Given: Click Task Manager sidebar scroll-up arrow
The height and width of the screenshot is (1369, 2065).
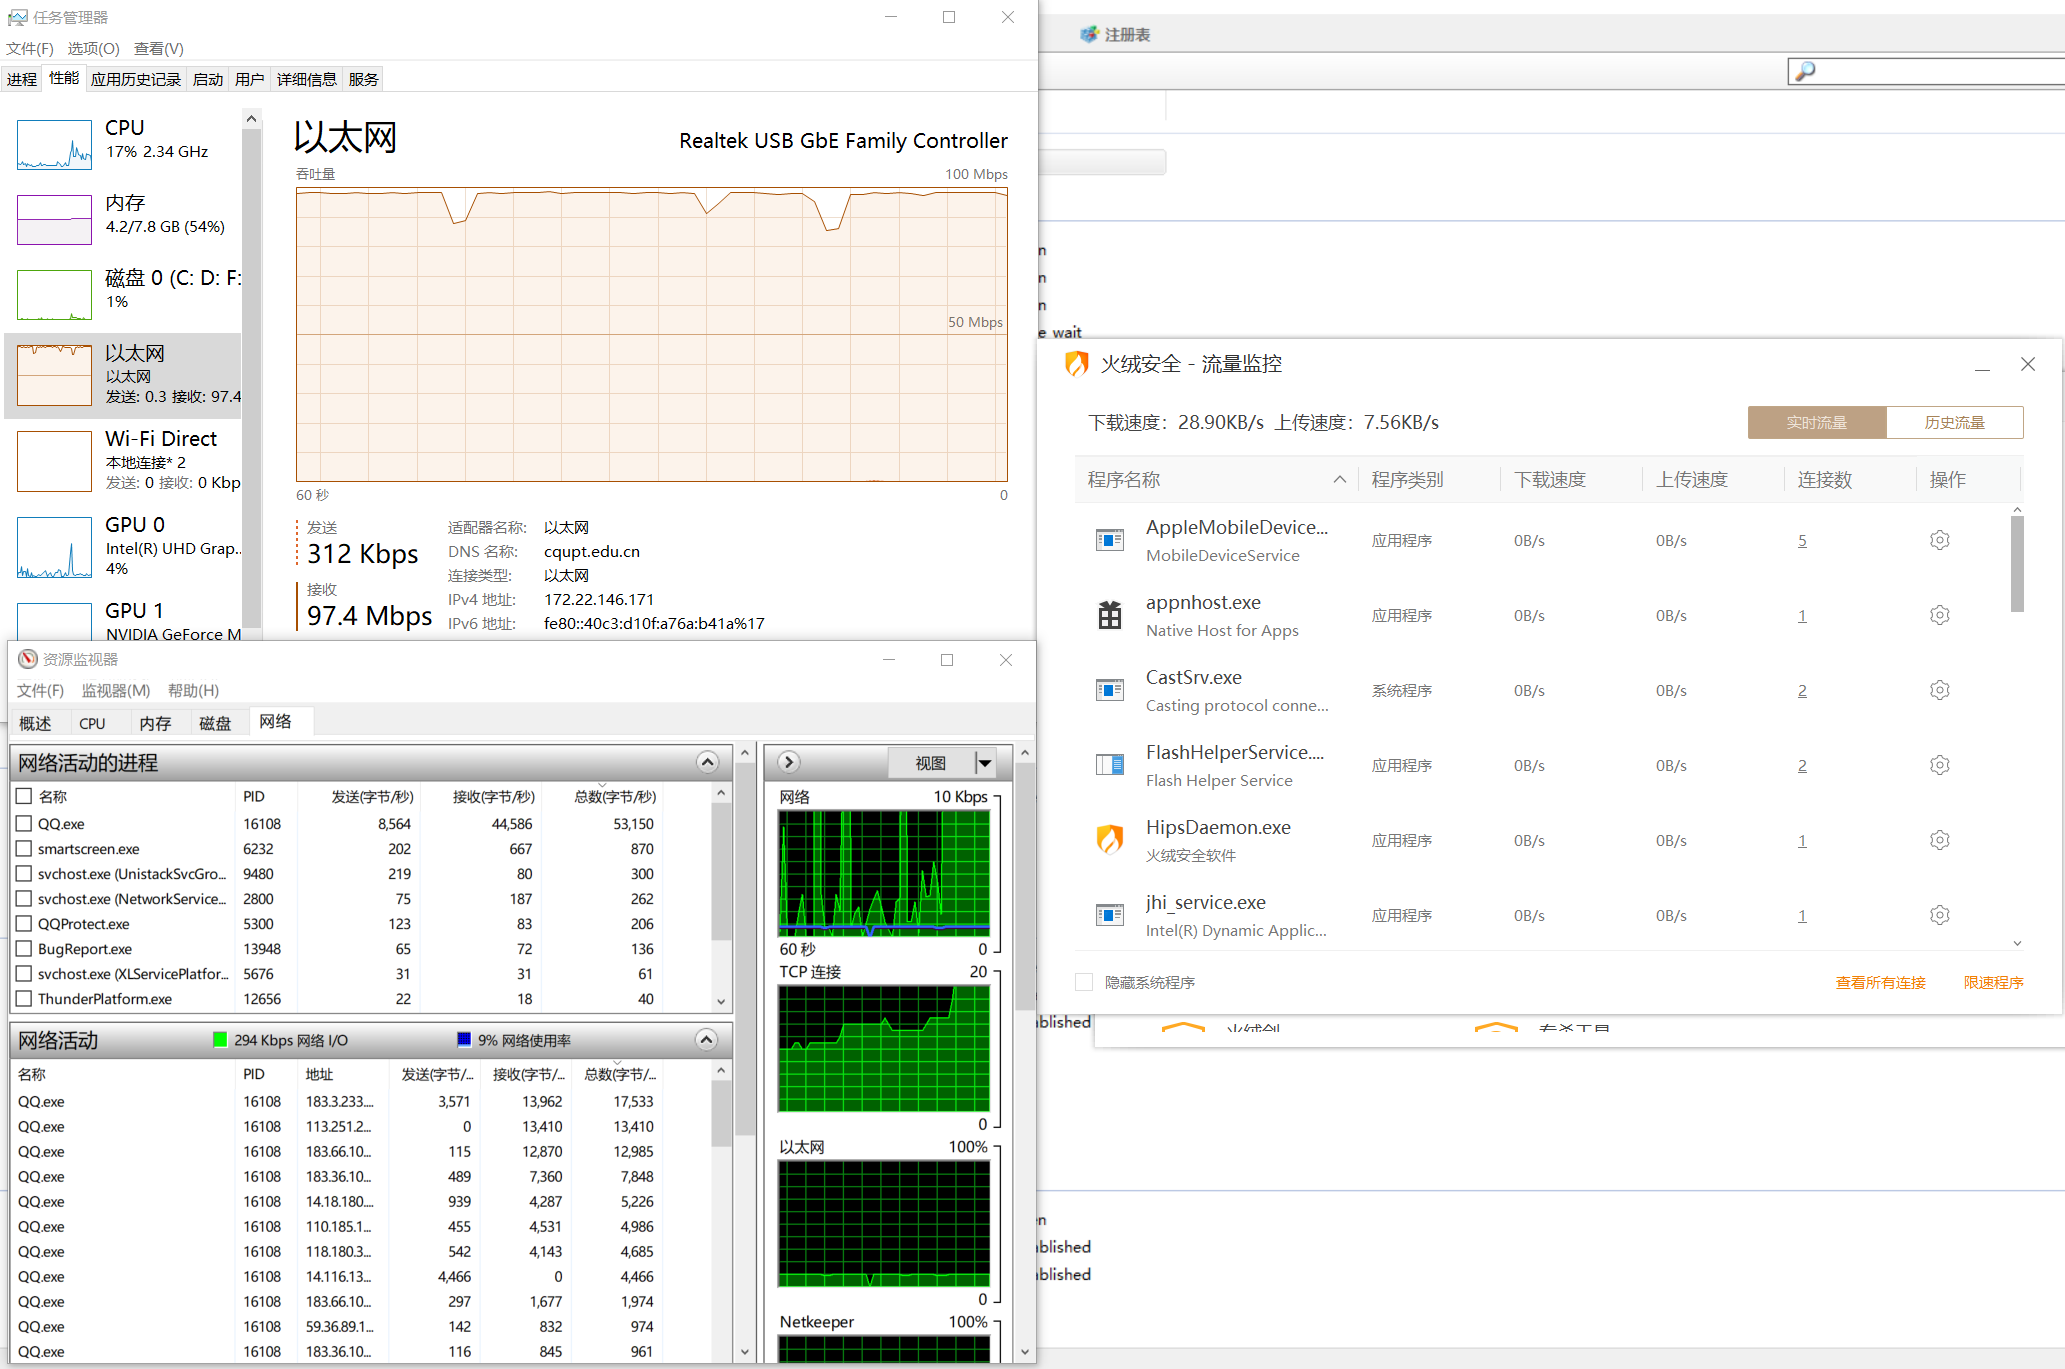Looking at the screenshot, I should coord(252,119).
